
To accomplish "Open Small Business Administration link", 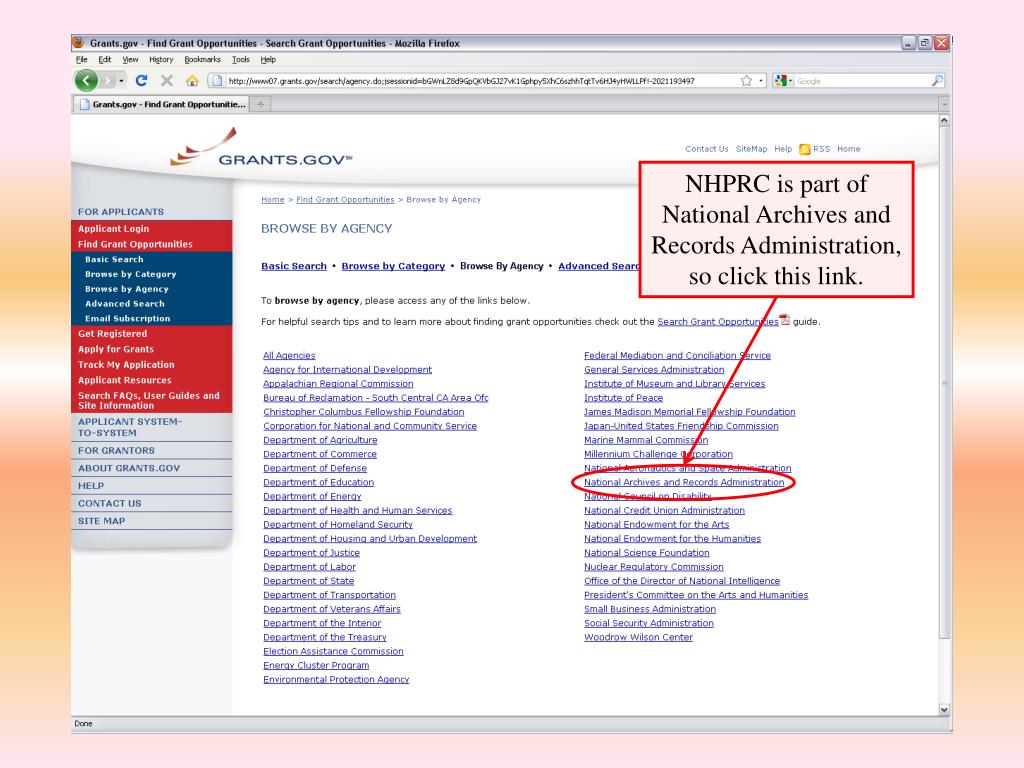I will pyautogui.click(x=650, y=609).
